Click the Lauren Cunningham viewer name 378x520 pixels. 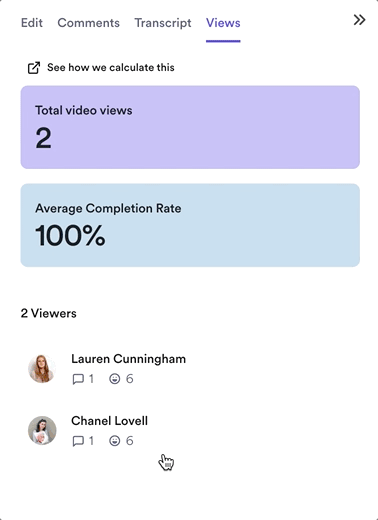click(128, 359)
